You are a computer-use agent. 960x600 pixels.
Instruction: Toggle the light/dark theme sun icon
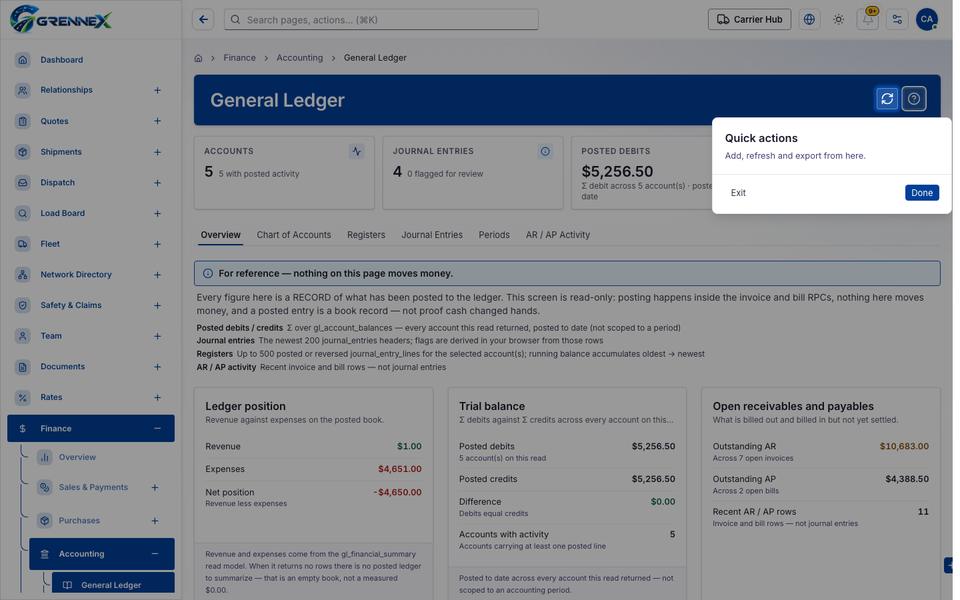[838, 20]
